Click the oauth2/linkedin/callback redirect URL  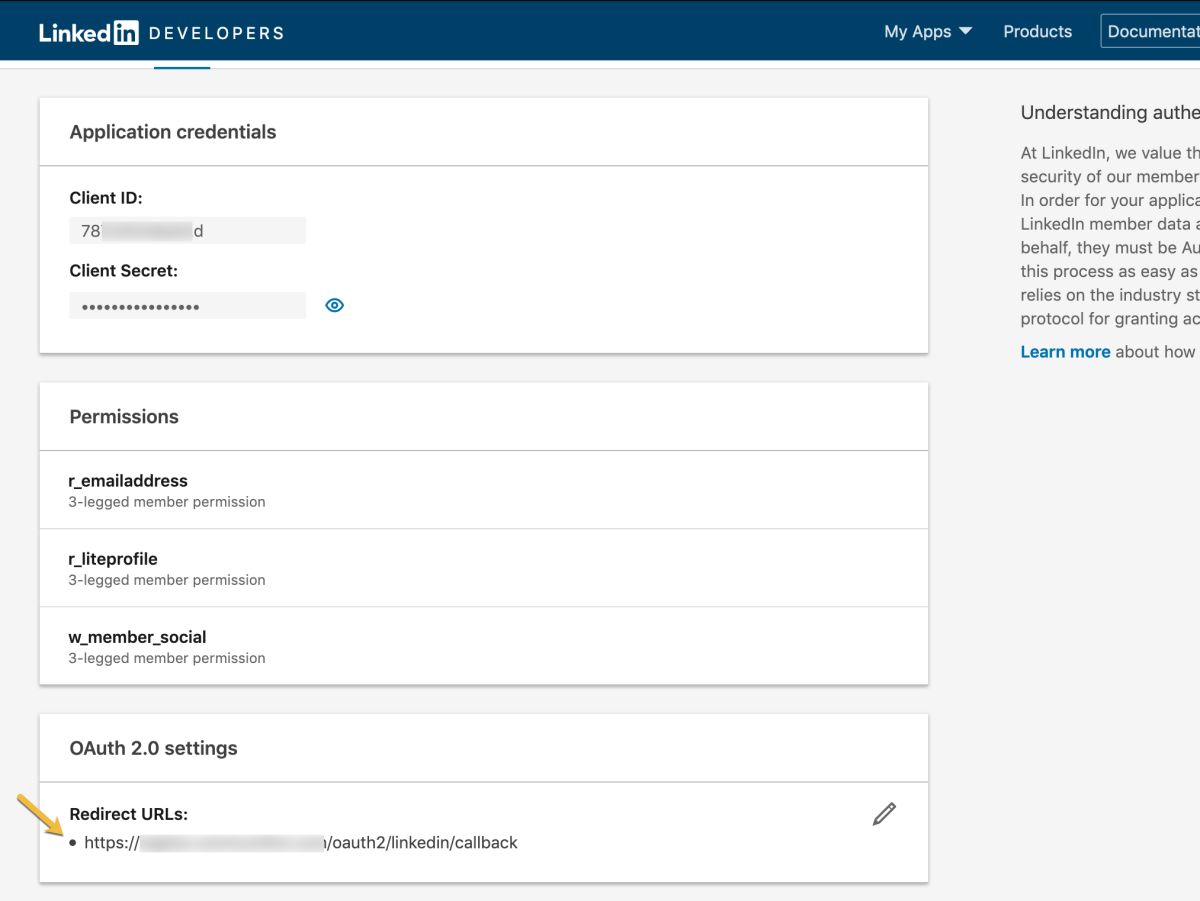[x=301, y=842]
